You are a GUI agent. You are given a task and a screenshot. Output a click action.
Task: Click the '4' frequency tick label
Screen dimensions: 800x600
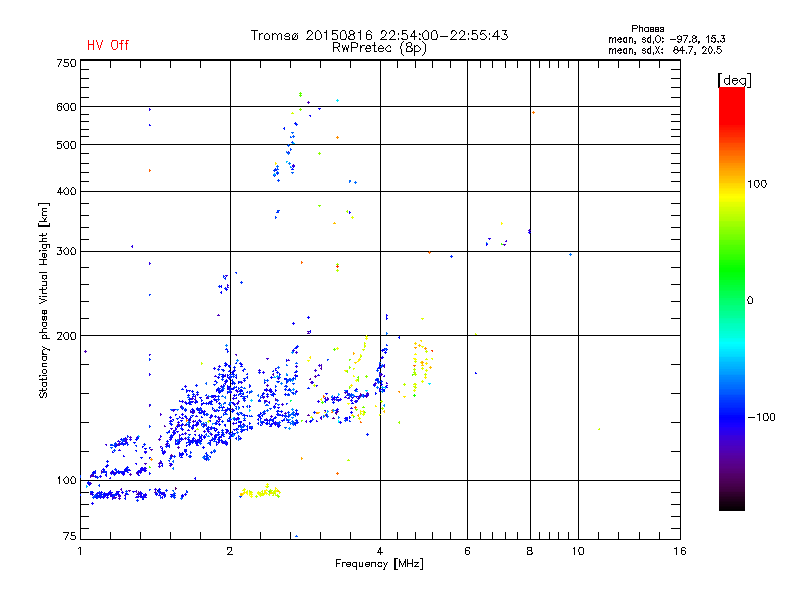380,551
